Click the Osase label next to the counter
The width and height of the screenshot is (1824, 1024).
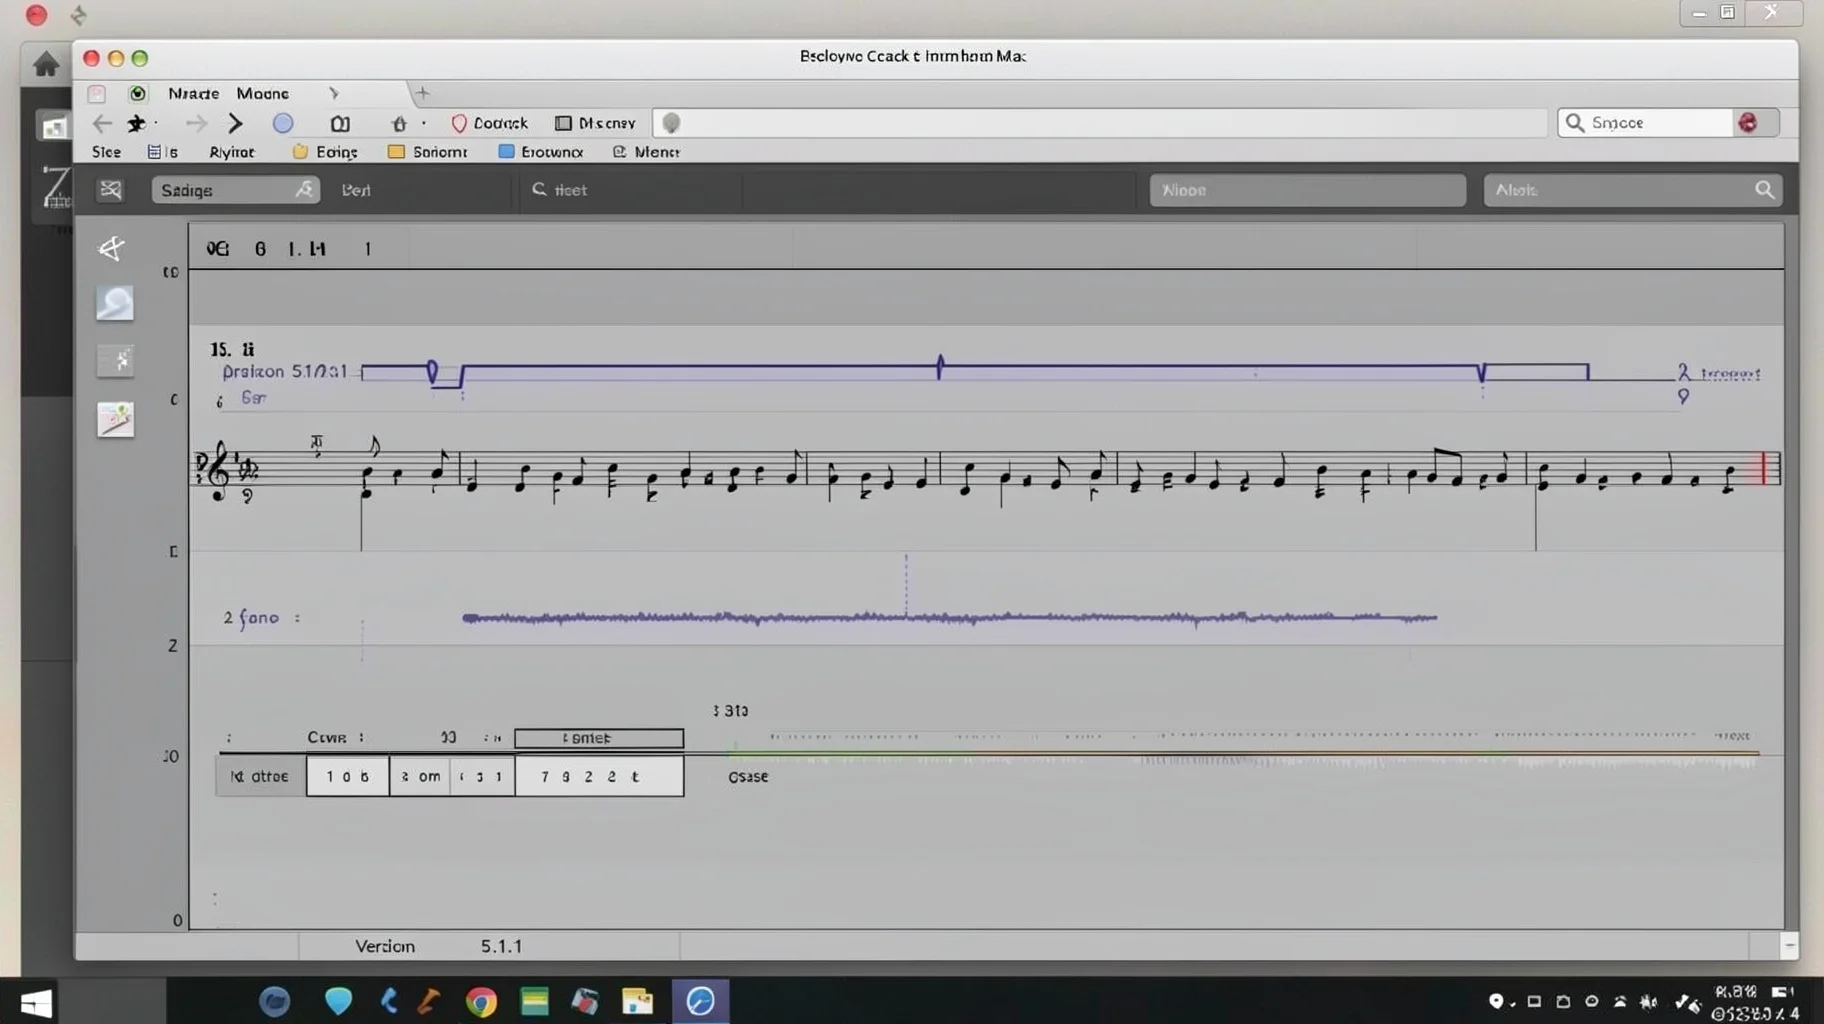748,777
